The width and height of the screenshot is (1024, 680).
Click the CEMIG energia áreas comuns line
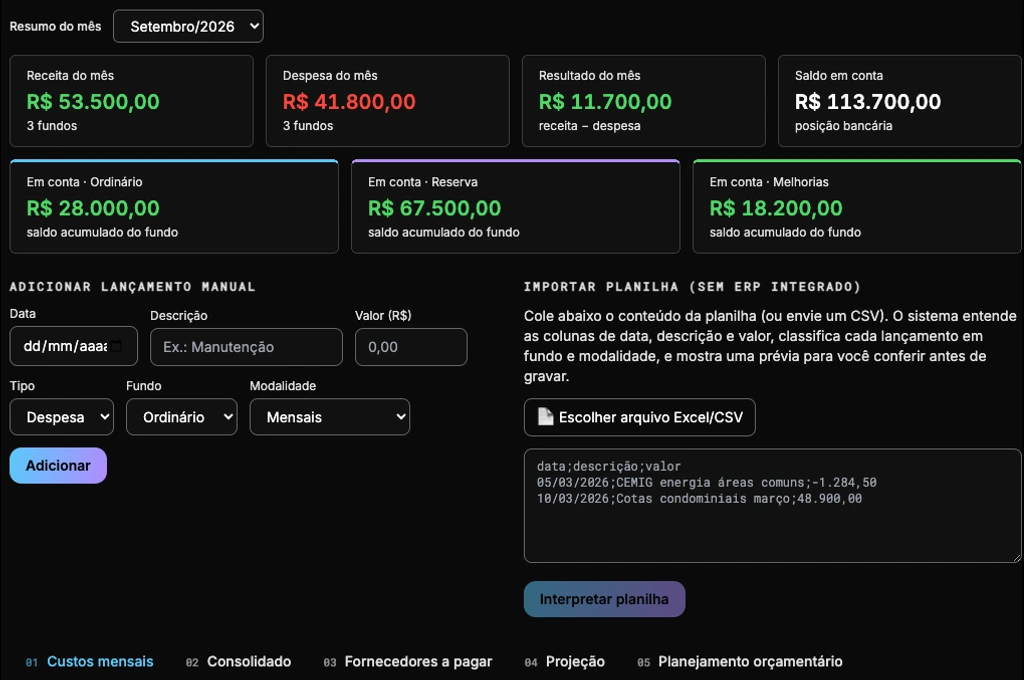[707, 483]
